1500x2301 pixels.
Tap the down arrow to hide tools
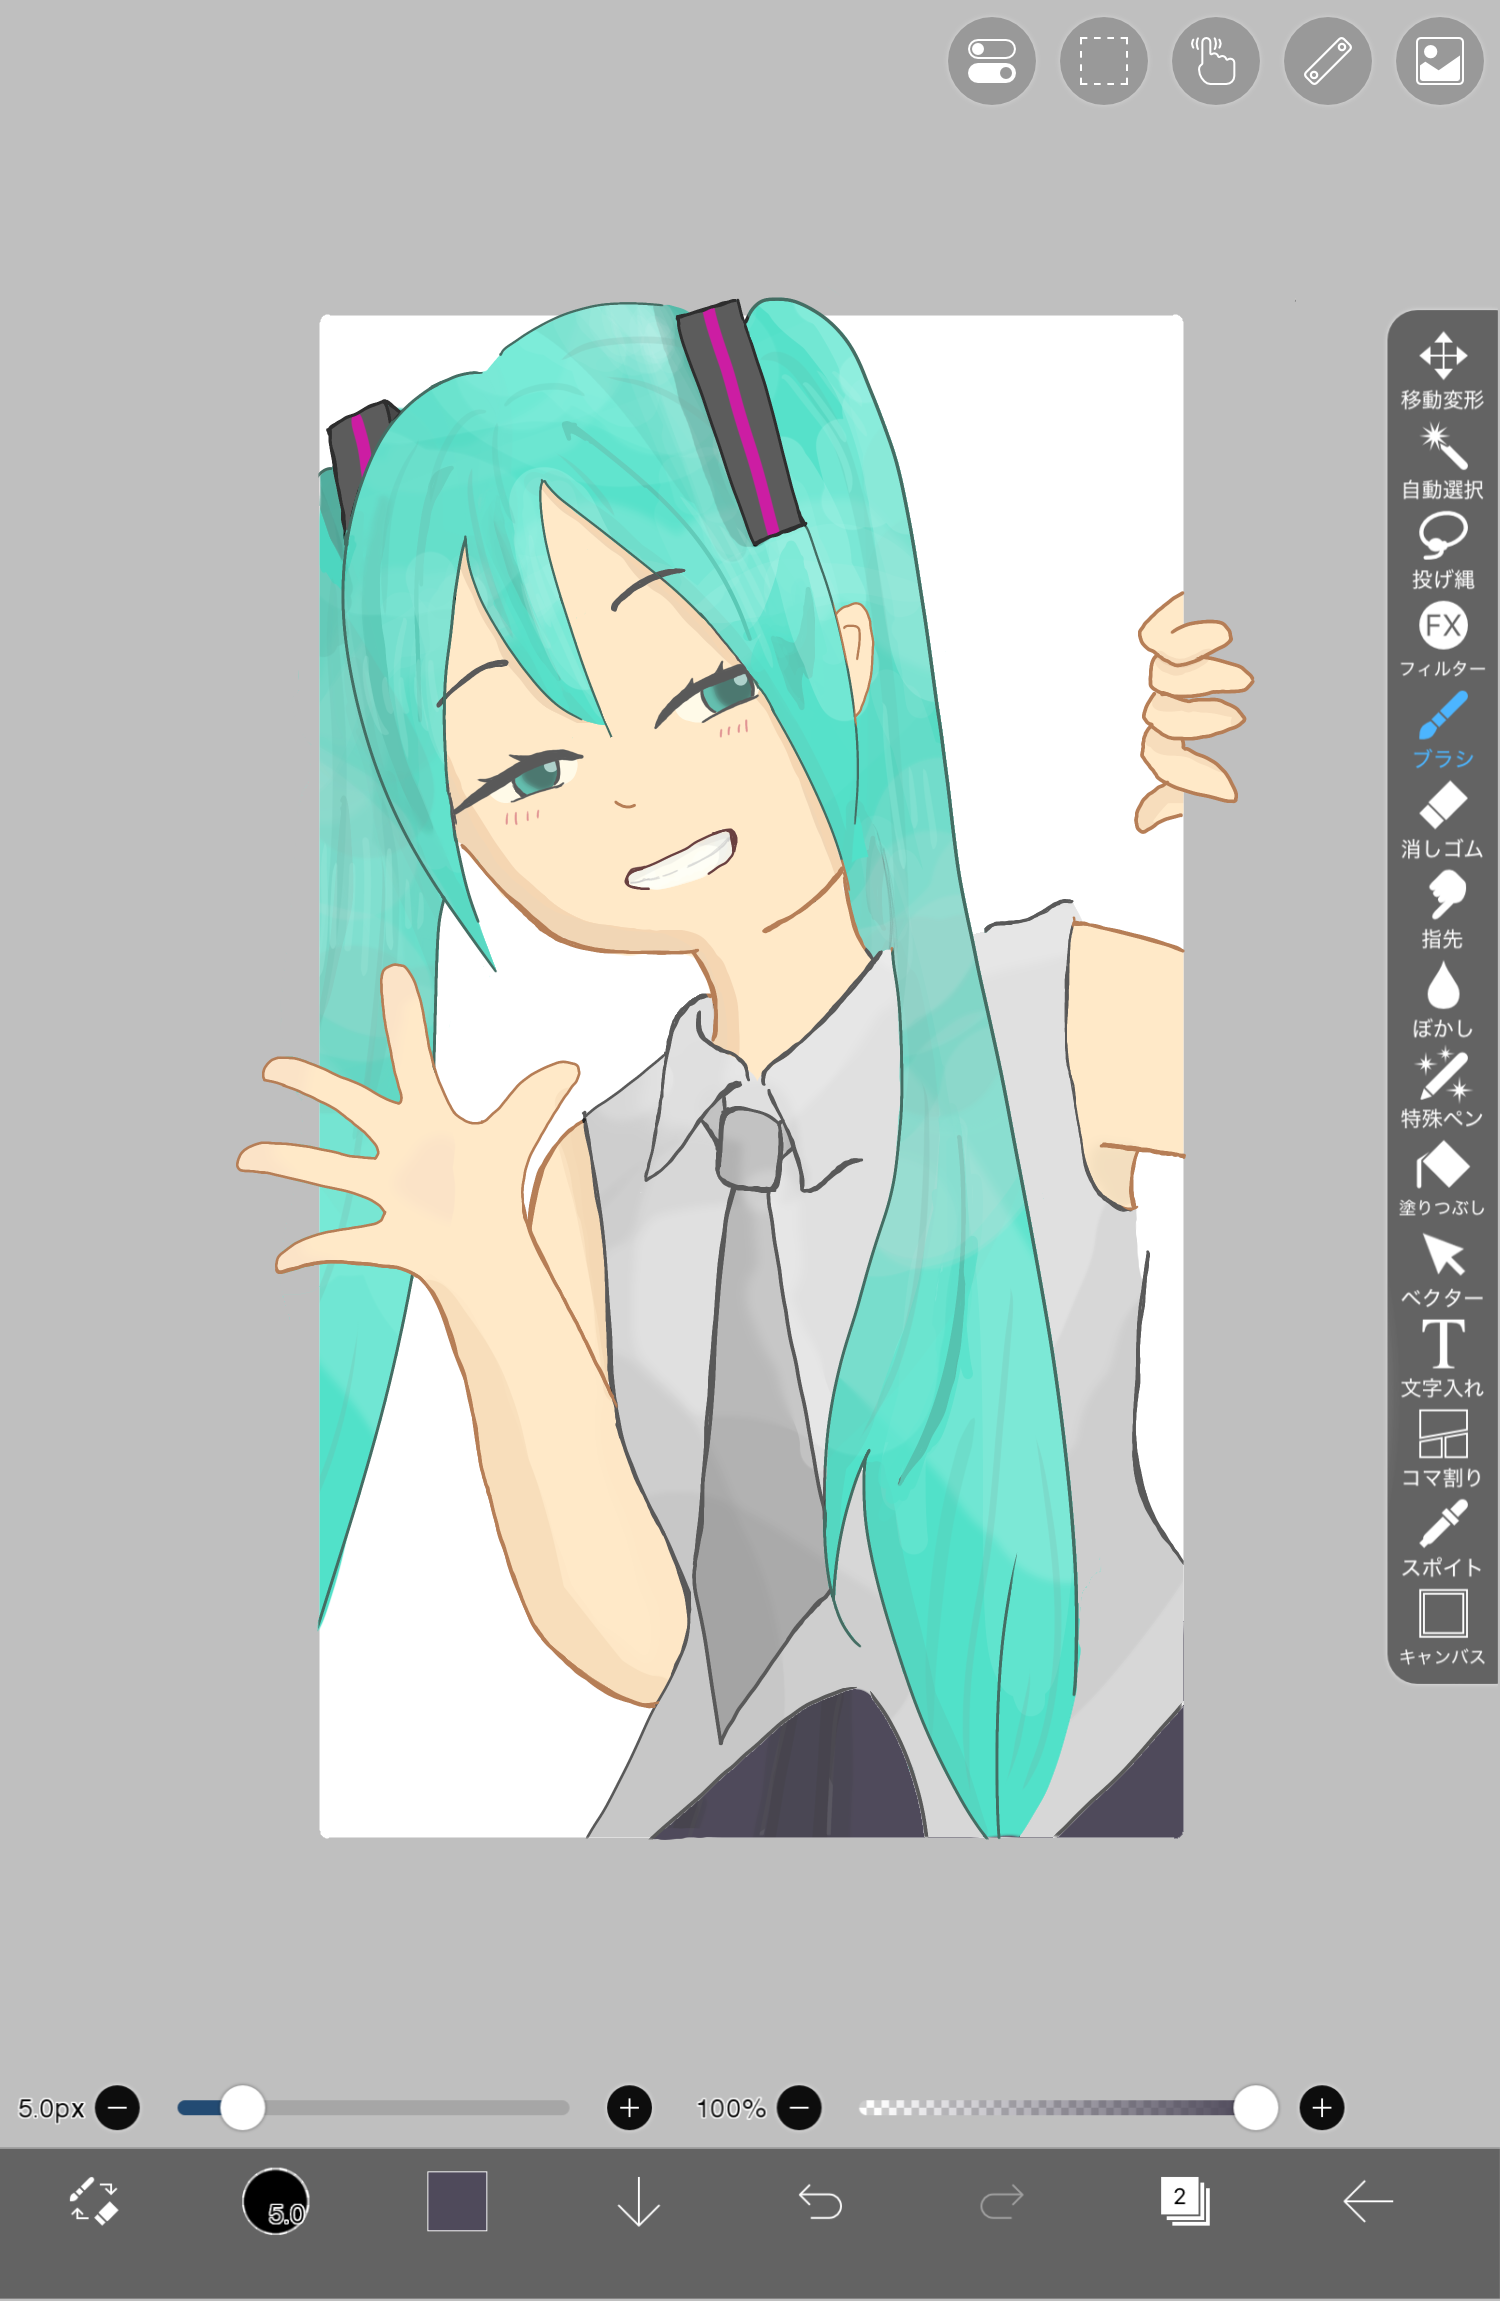pyautogui.click(x=639, y=2201)
